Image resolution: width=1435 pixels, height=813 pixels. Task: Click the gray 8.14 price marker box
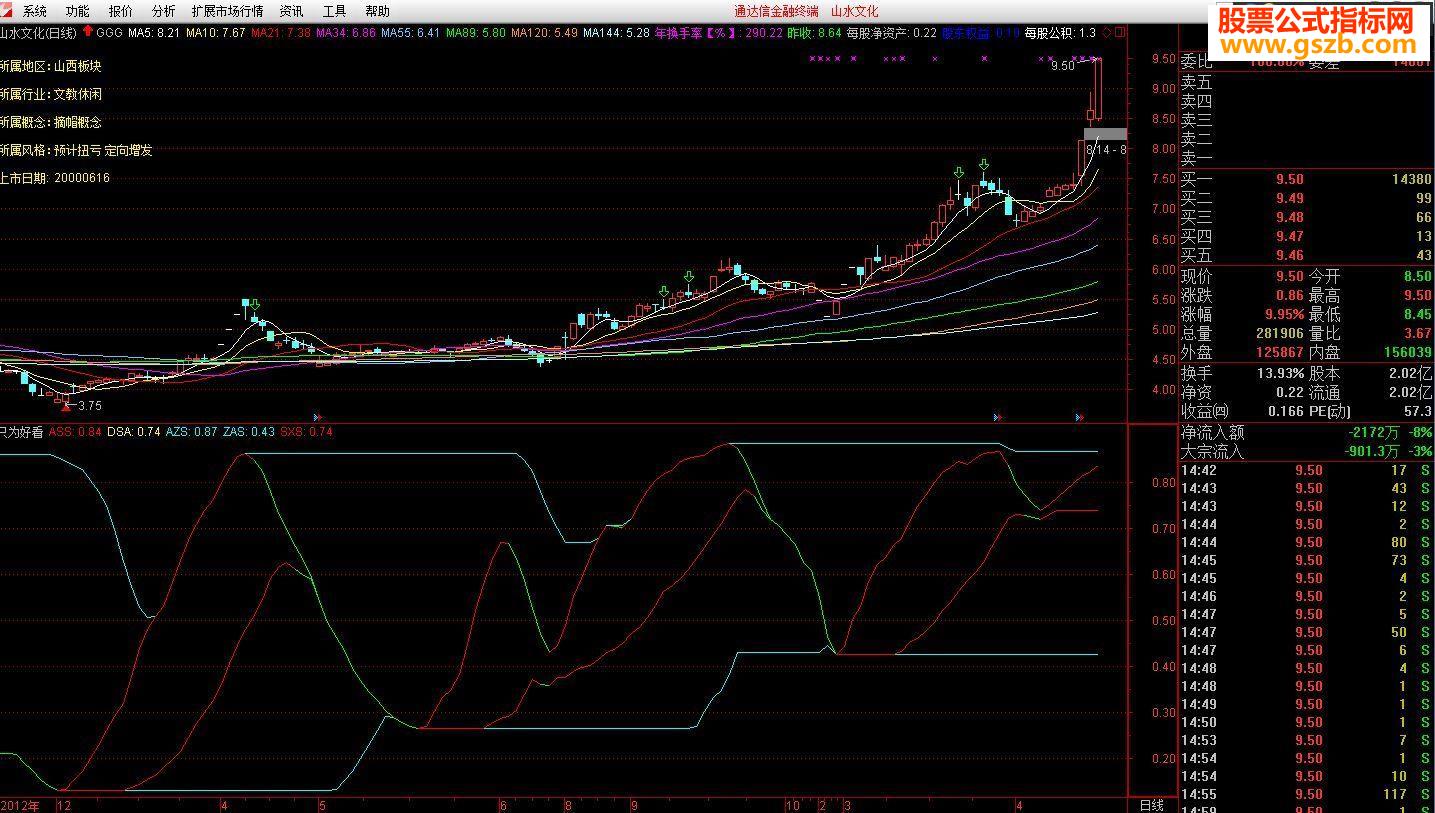tap(1105, 134)
